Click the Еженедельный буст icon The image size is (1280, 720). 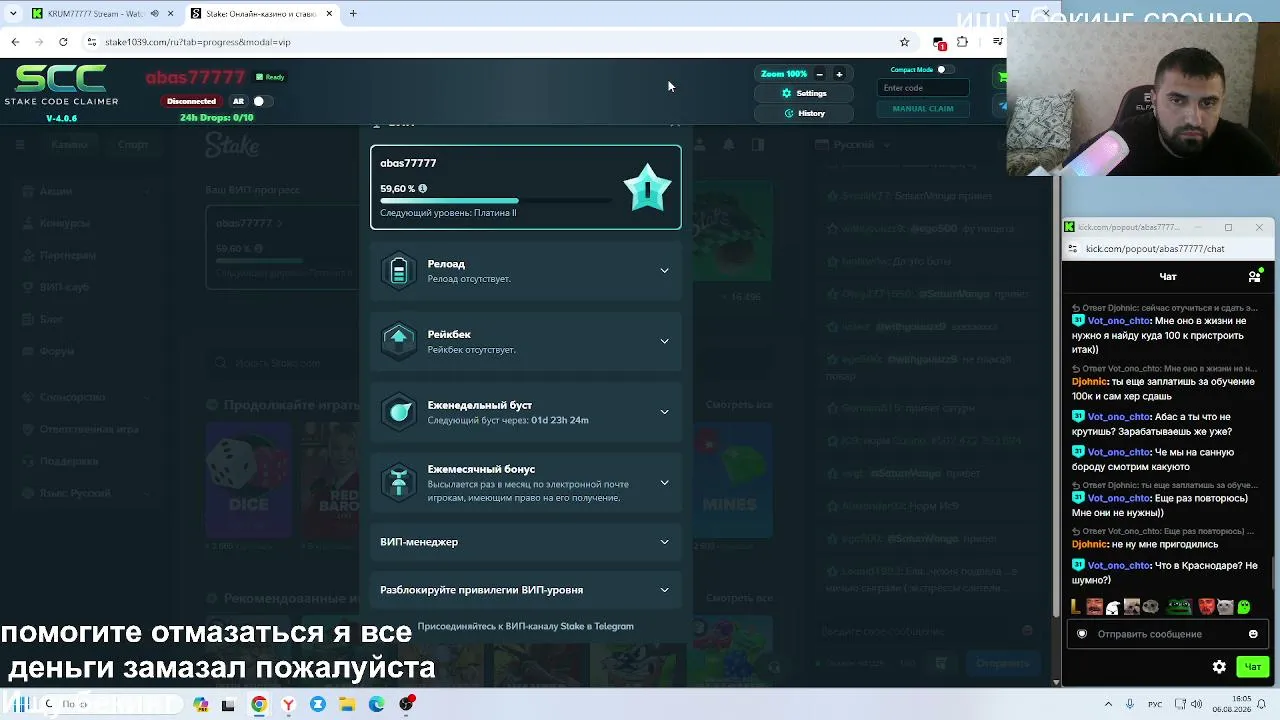point(399,412)
